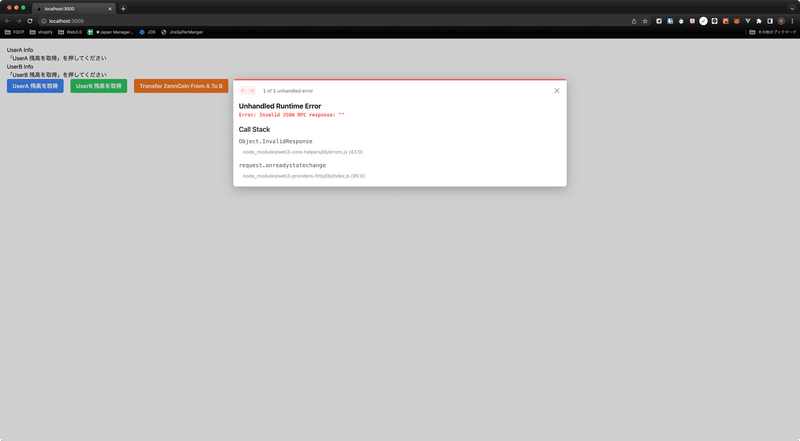Open the MetaMask fox extension
This screenshot has width=800, height=441.
[x=737, y=21]
